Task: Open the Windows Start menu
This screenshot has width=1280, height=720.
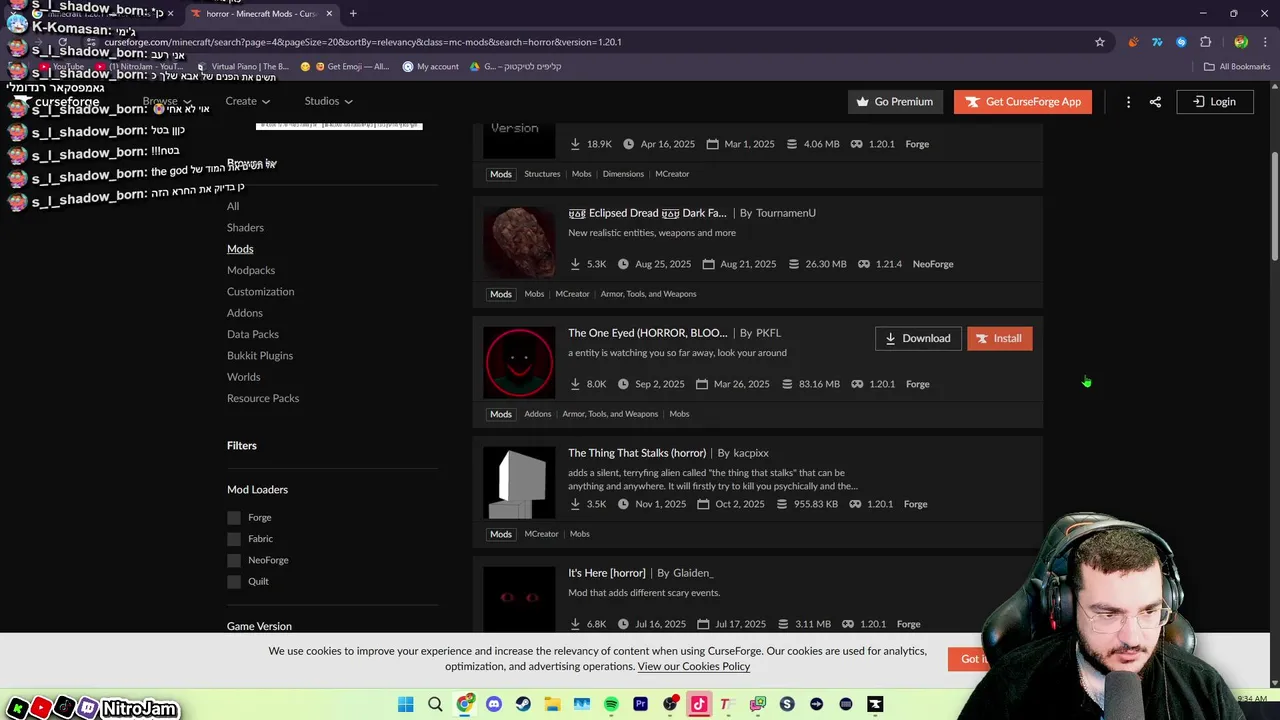Action: (x=405, y=704)
